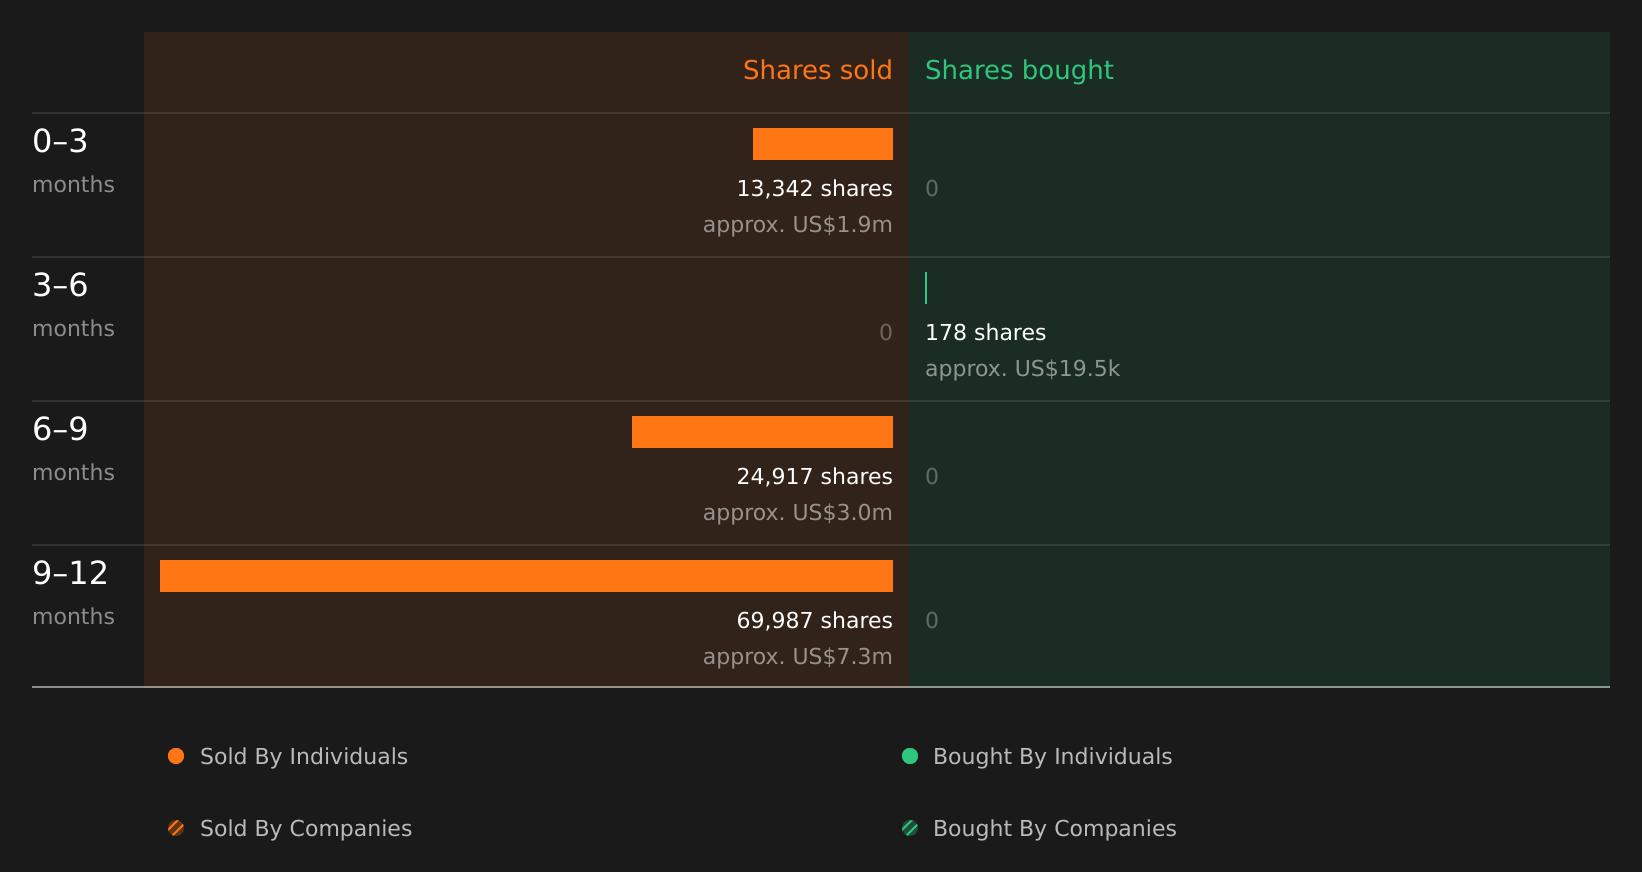The image size is (1642, 872).
Task: Click the approx. US$7.3m amount
Action: (x=798, y=657)
